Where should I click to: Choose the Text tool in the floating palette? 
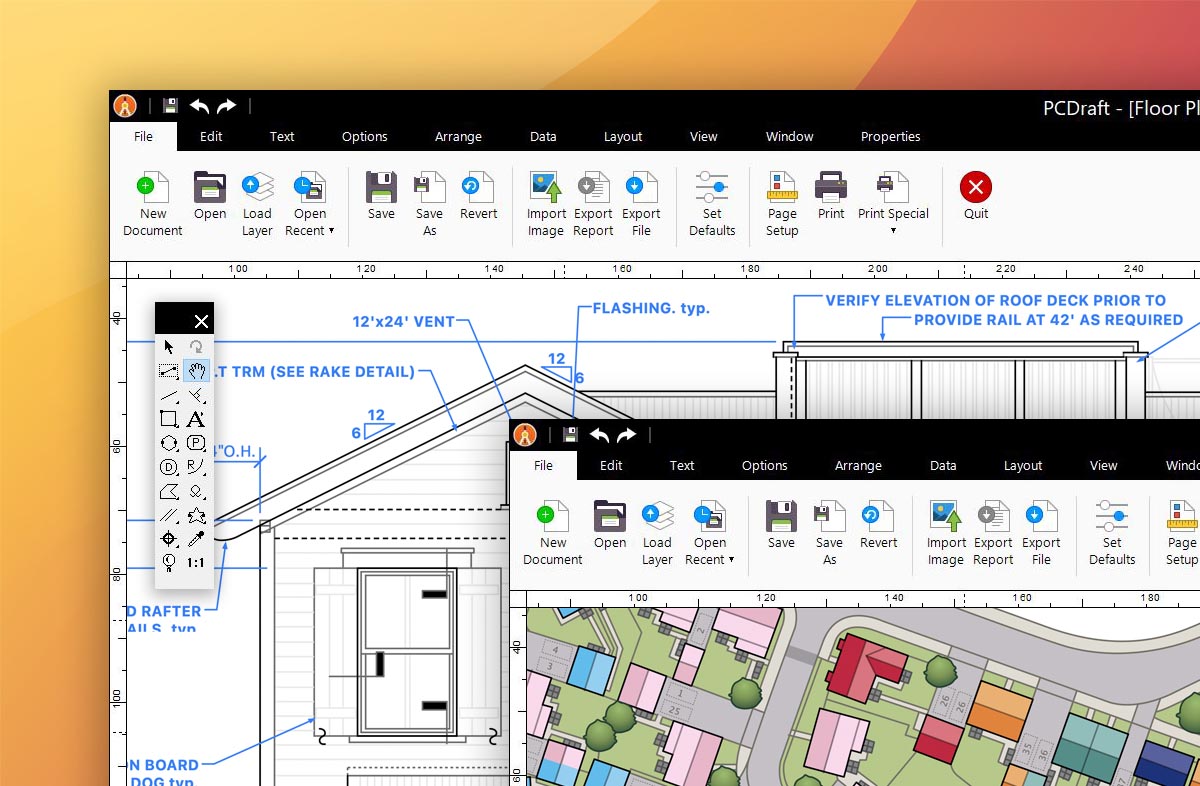[196, 419]
